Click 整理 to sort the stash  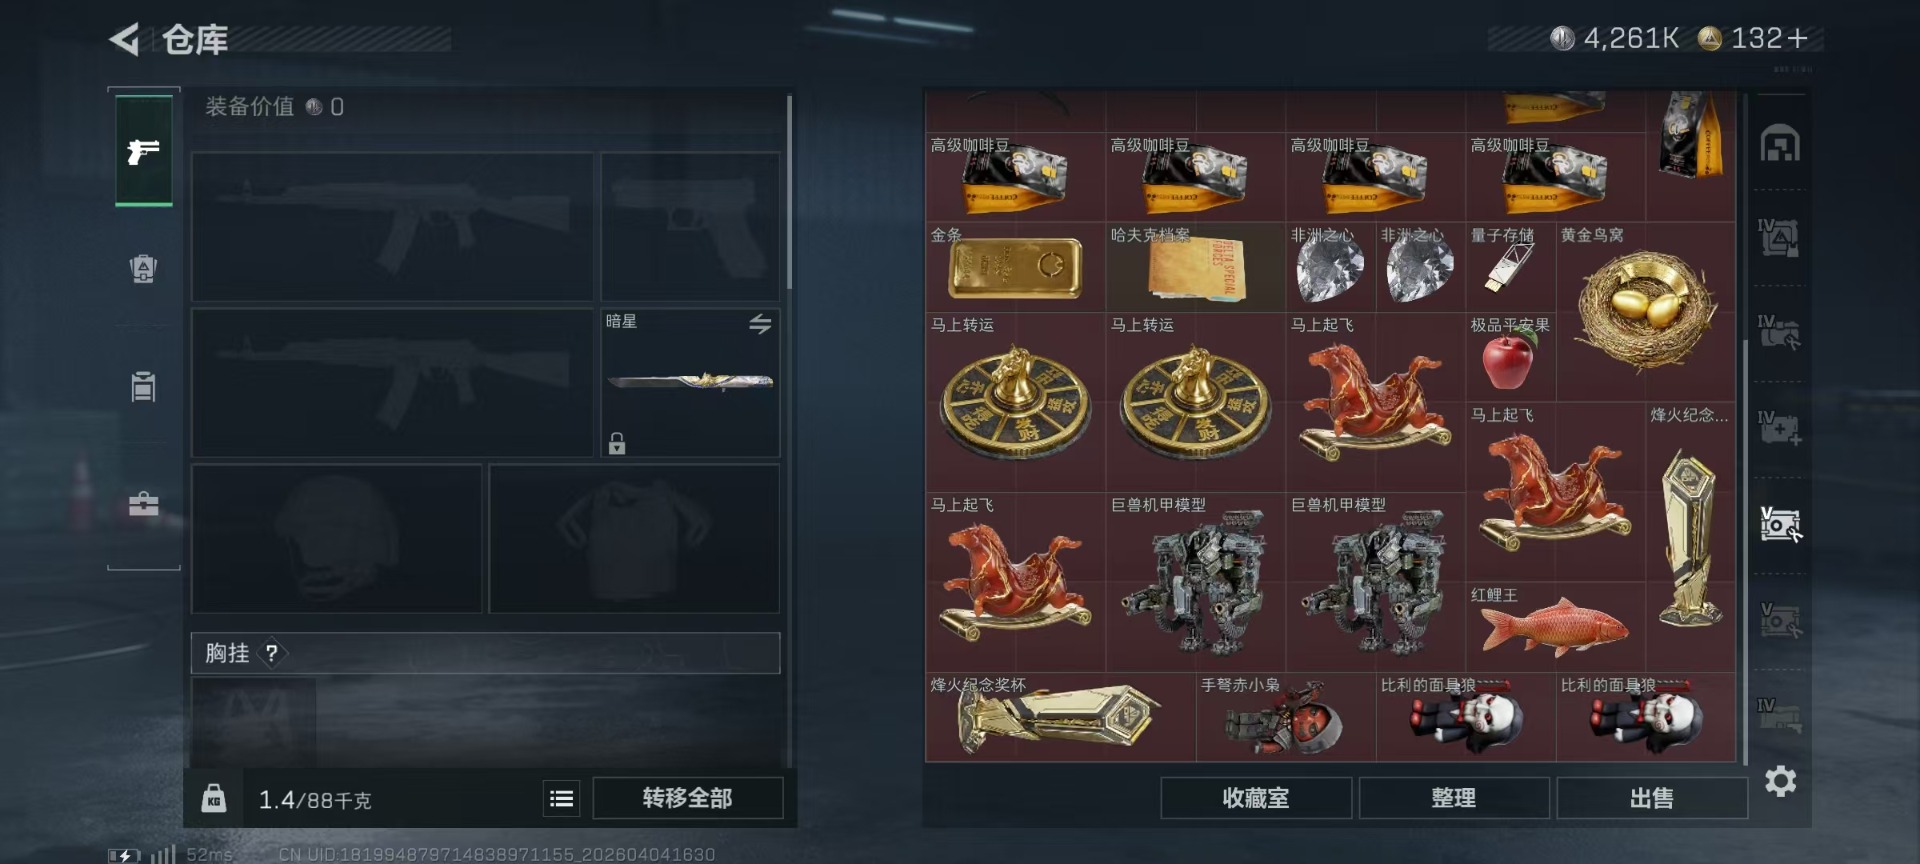click(1453, 798)
